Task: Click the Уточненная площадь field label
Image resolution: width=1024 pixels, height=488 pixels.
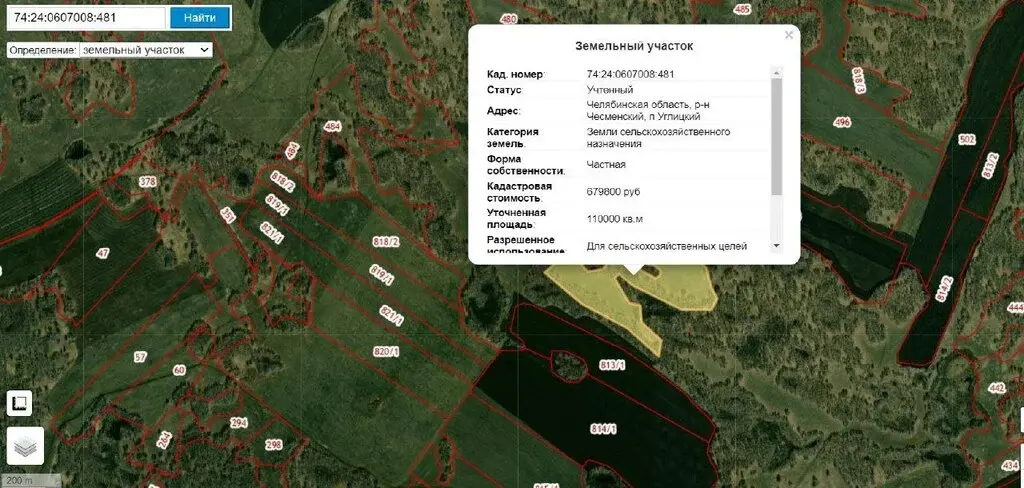Action: (x=516, y=219)
